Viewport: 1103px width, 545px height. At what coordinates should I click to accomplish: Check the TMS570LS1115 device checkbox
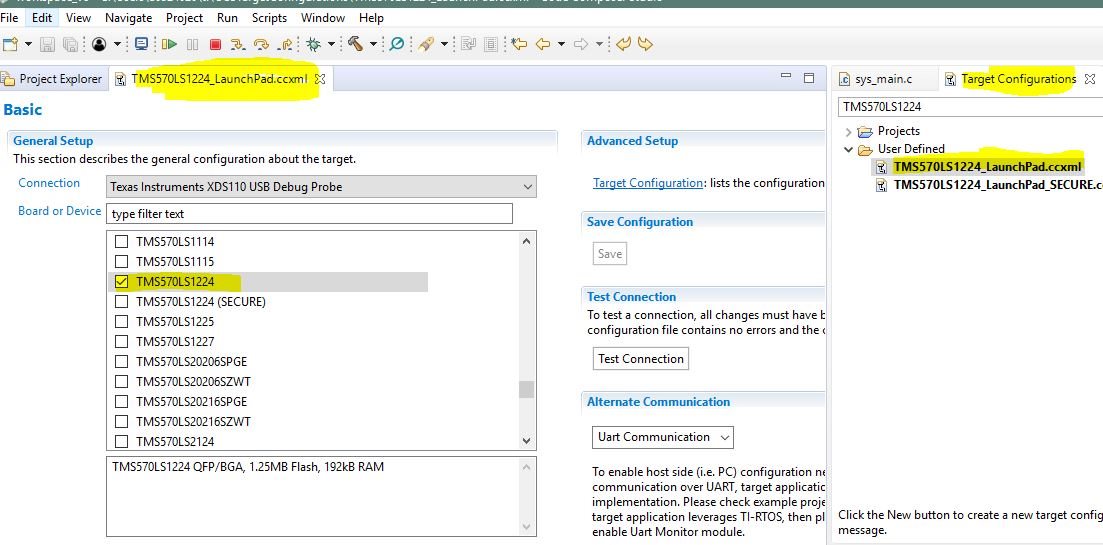tap(122, 262)
